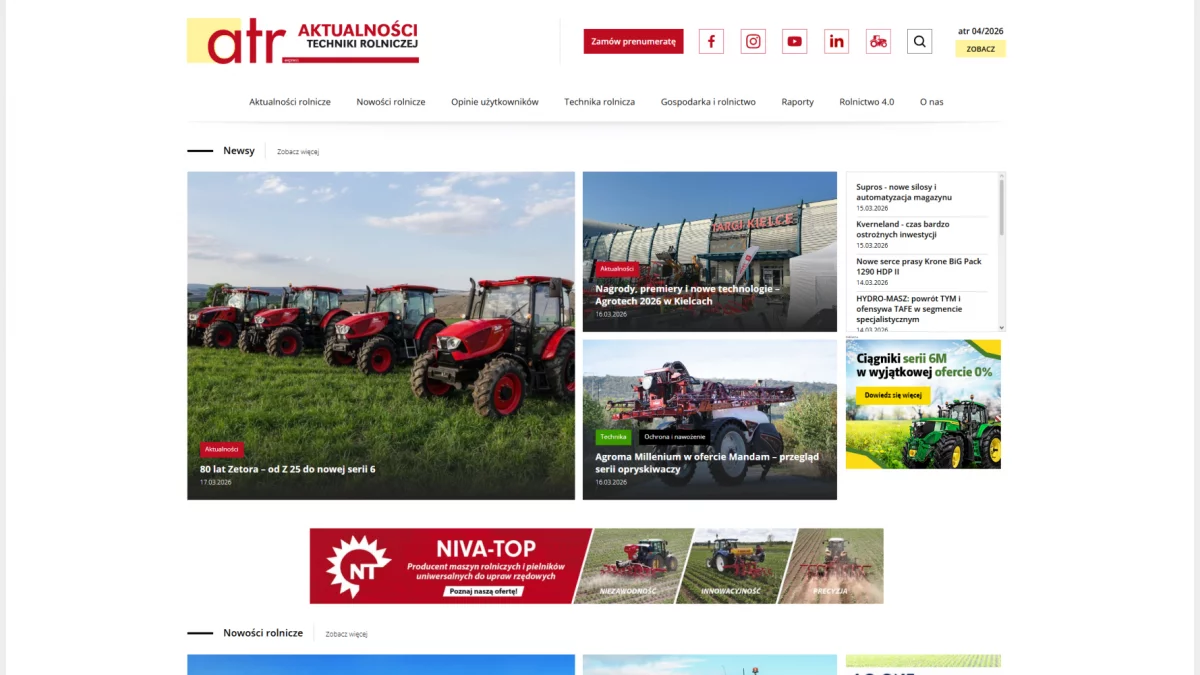This screenshot has width=1200, height=675.
Task: Open the Instagram icon link
Action: point(753,41)
